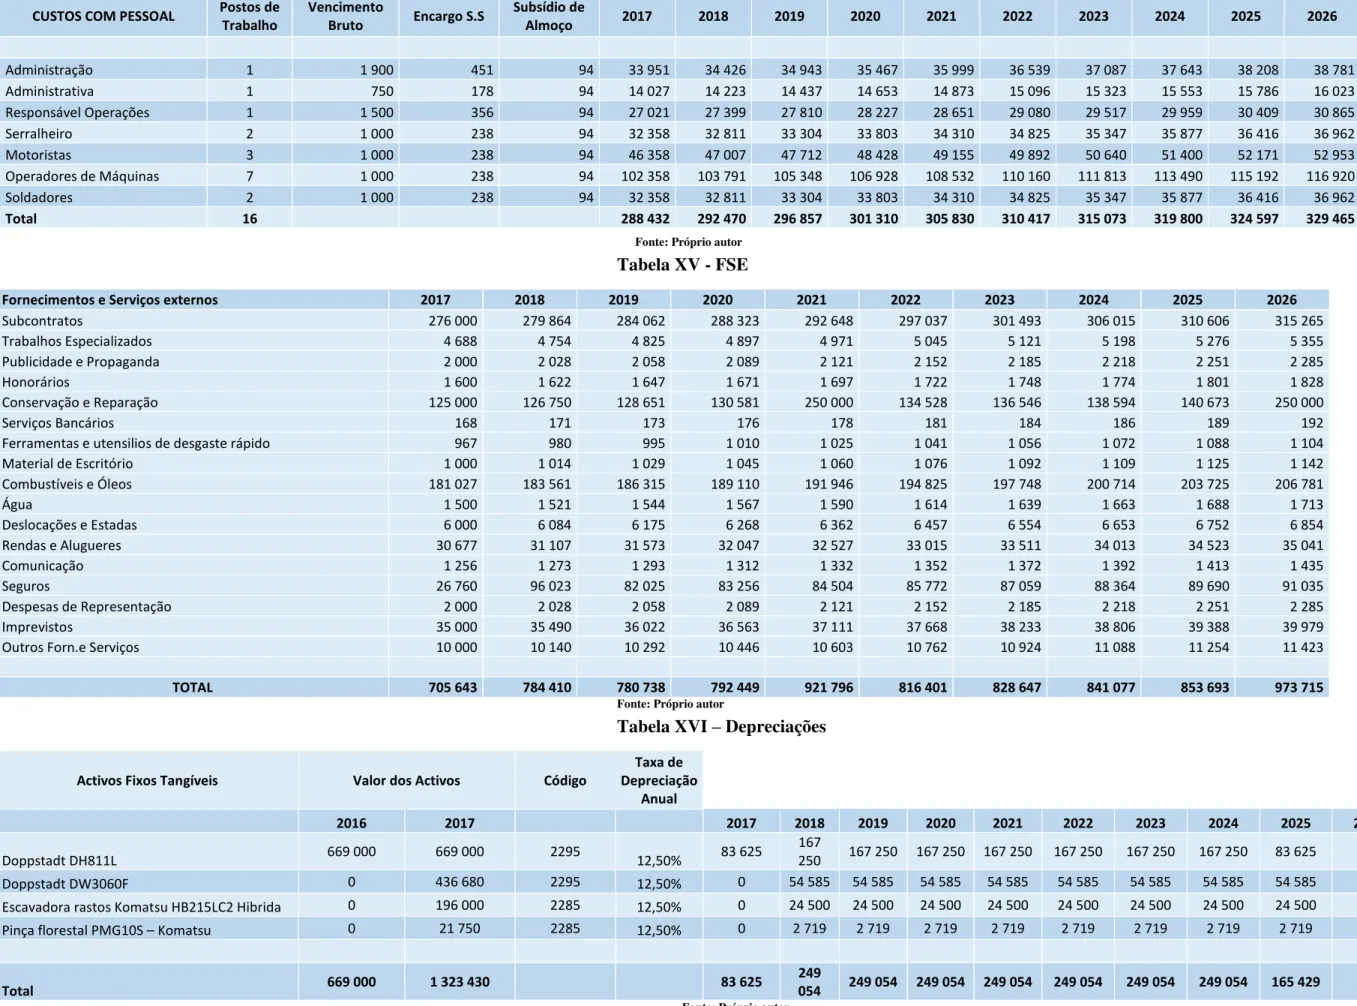Viewport: 1357px width, 1006px height.
Task: Click the Vencimento Bruto column header
Action: 345,16
